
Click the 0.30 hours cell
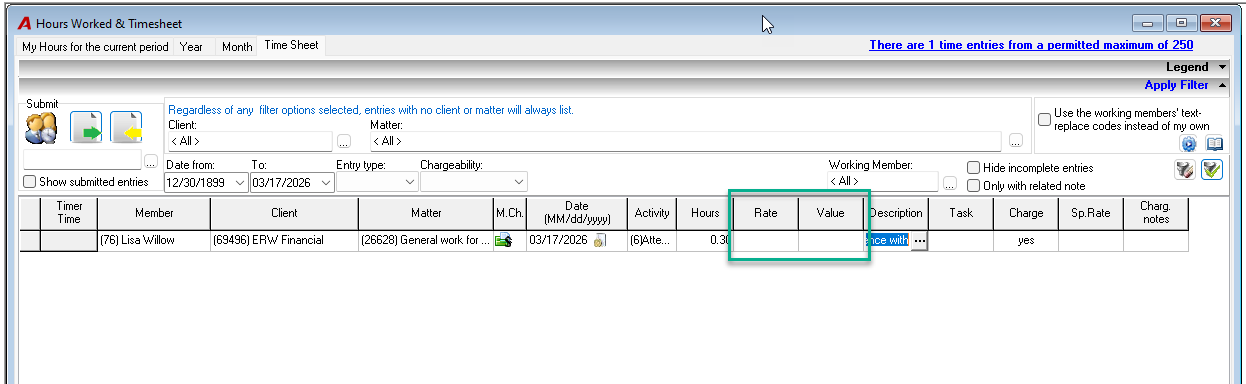tap(705, 240)
